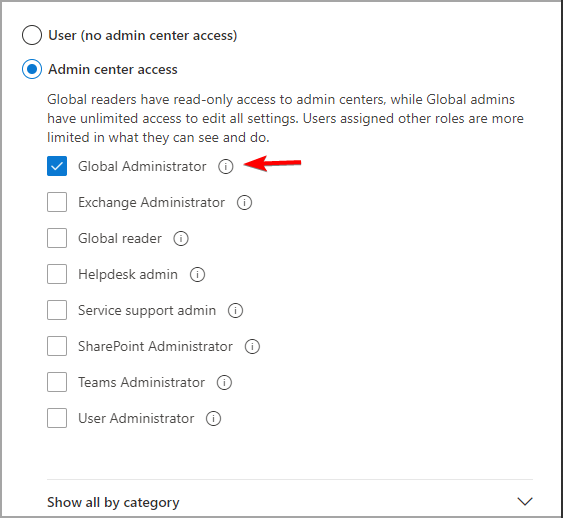This screenshot has width=563, height=518.
Task: Show info icon for Global reader
Action: click(181, 238)
